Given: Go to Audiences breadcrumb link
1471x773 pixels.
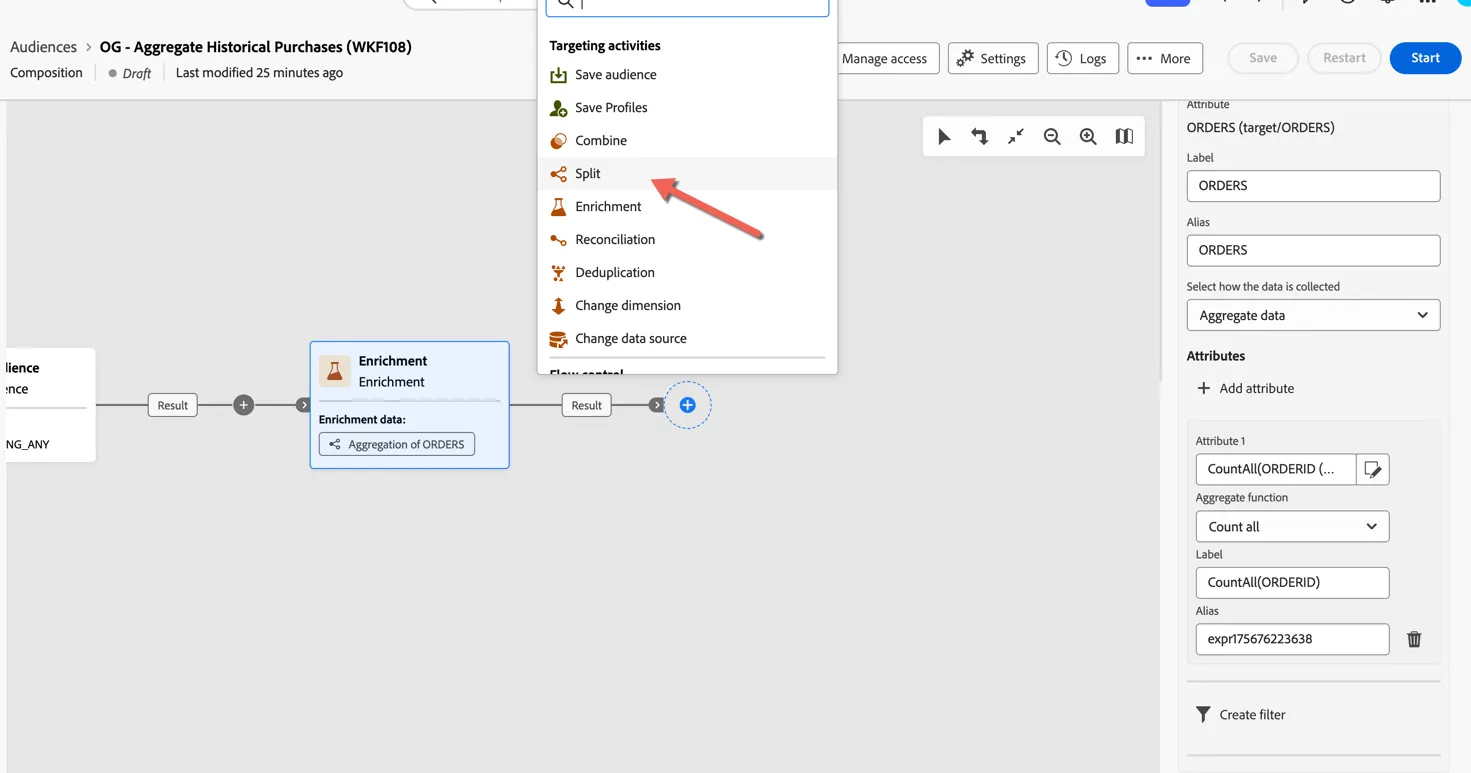Looking at the screenshot, I should point(43,47).
